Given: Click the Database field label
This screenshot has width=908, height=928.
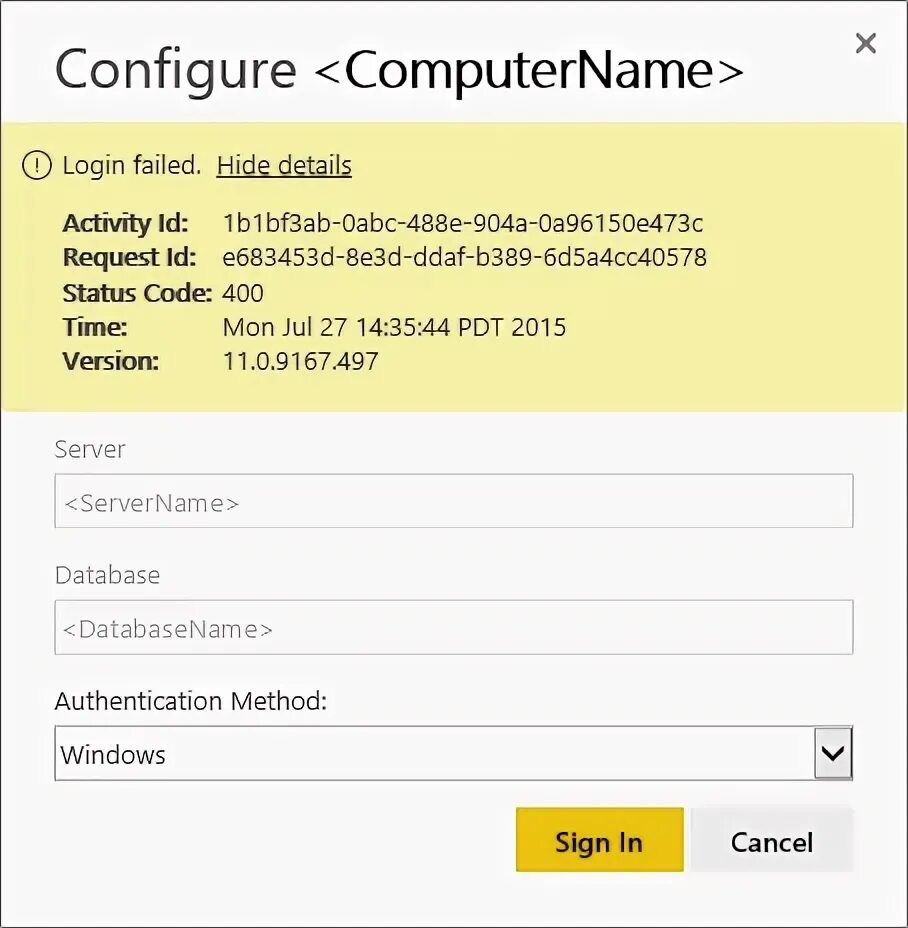Looking at the screenshot, I should [107, 575].
